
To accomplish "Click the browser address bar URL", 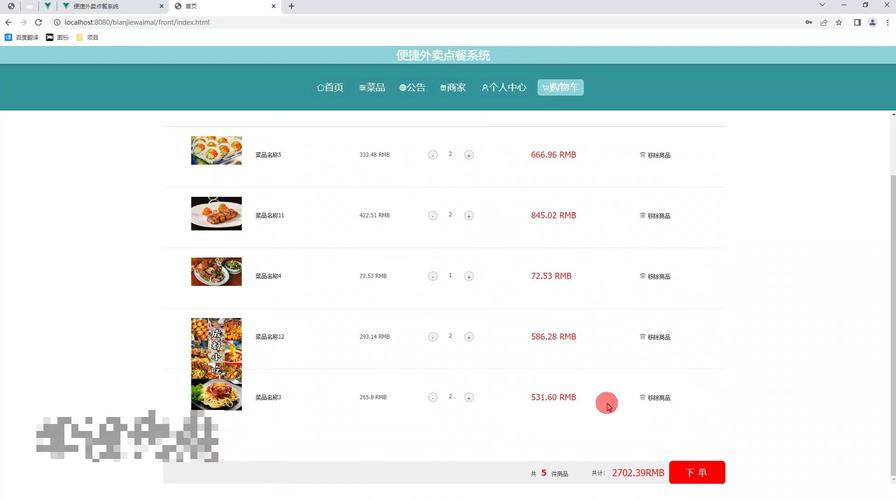I will click(300, 22).
